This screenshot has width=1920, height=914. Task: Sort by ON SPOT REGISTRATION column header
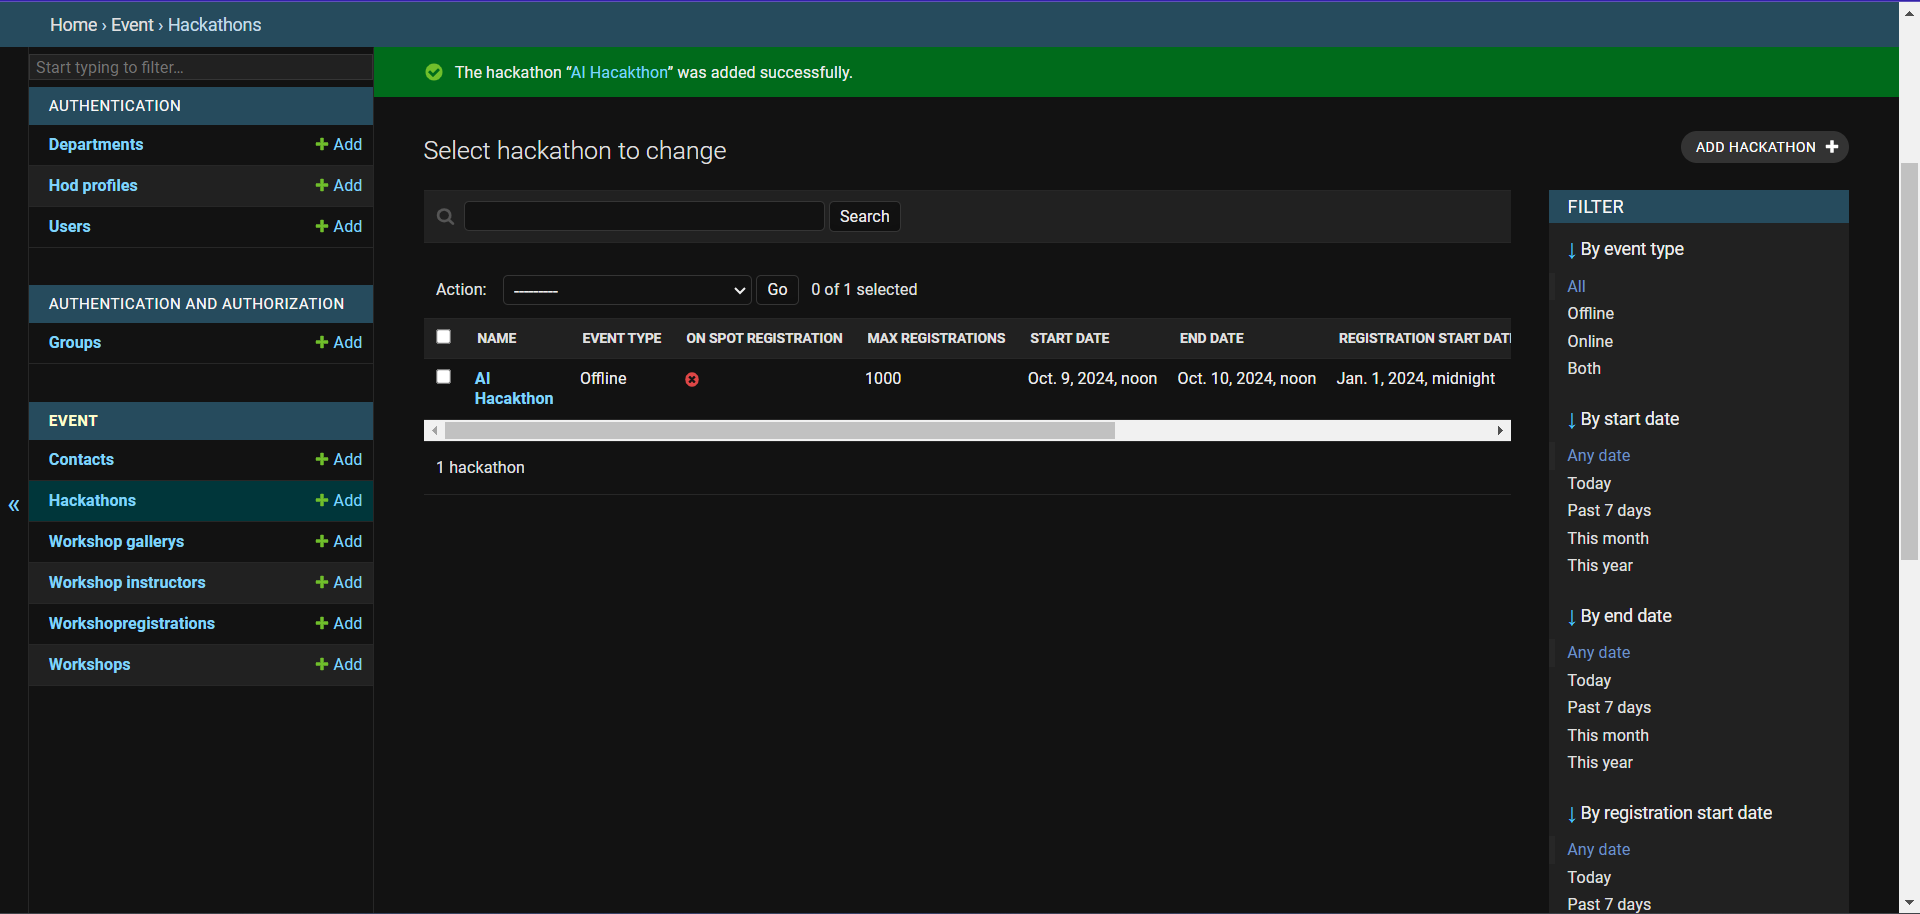click(764, 339)
